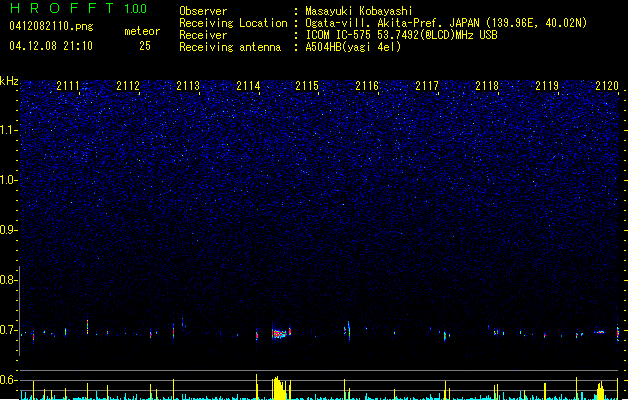
Task: Click the yellow intensity peak just before 2120
Action: coord(600,391)
